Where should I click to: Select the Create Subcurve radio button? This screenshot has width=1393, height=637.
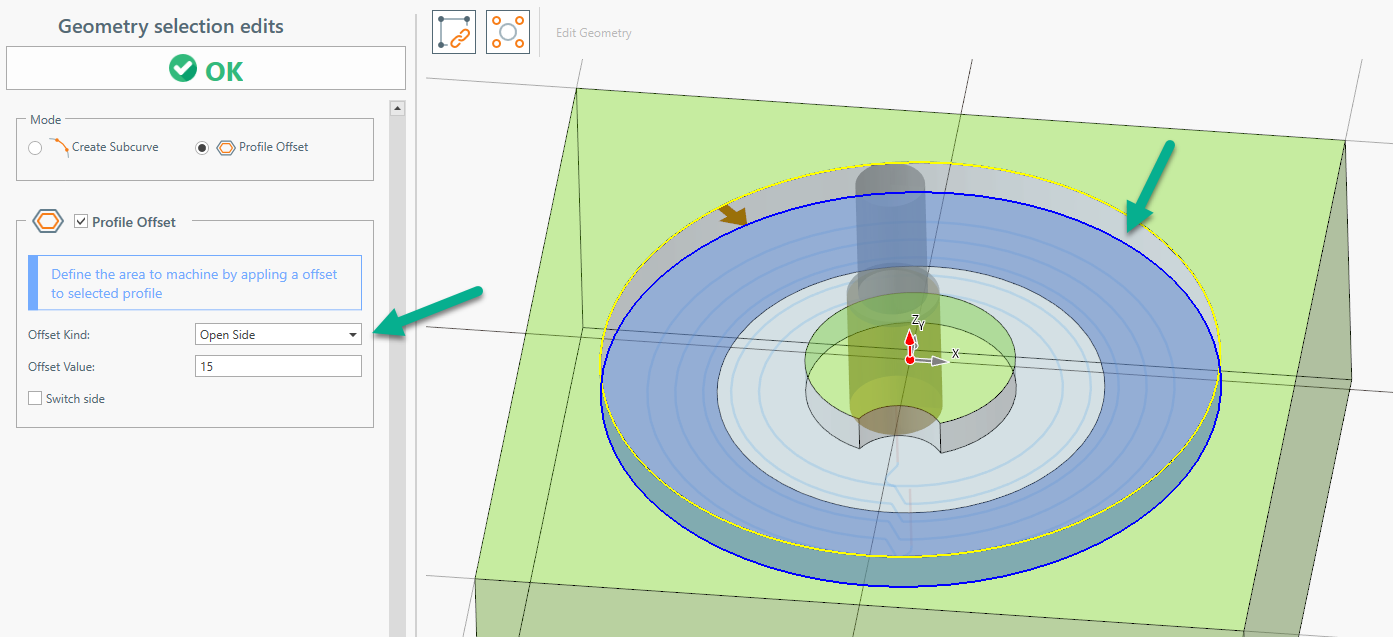coord(36,148)
